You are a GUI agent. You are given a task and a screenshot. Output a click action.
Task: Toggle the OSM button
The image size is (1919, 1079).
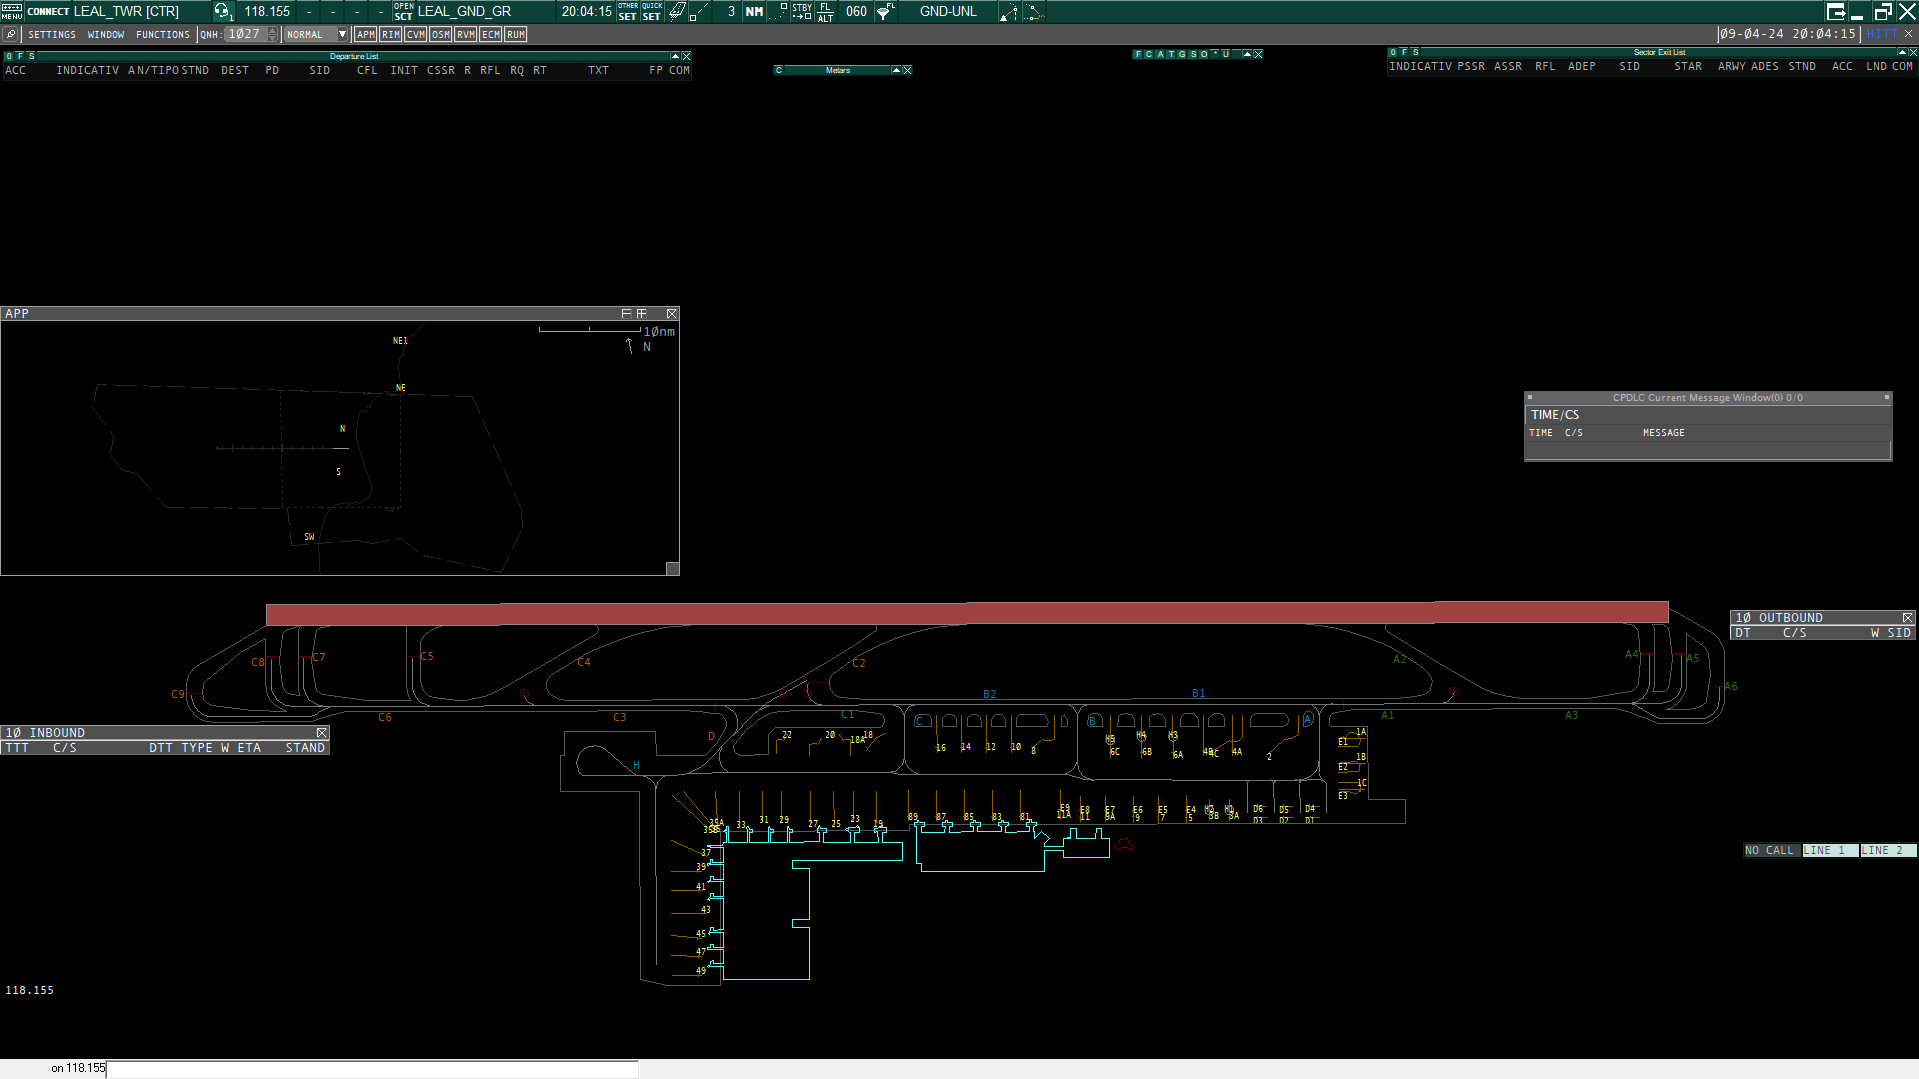click(x=441, y=34)
